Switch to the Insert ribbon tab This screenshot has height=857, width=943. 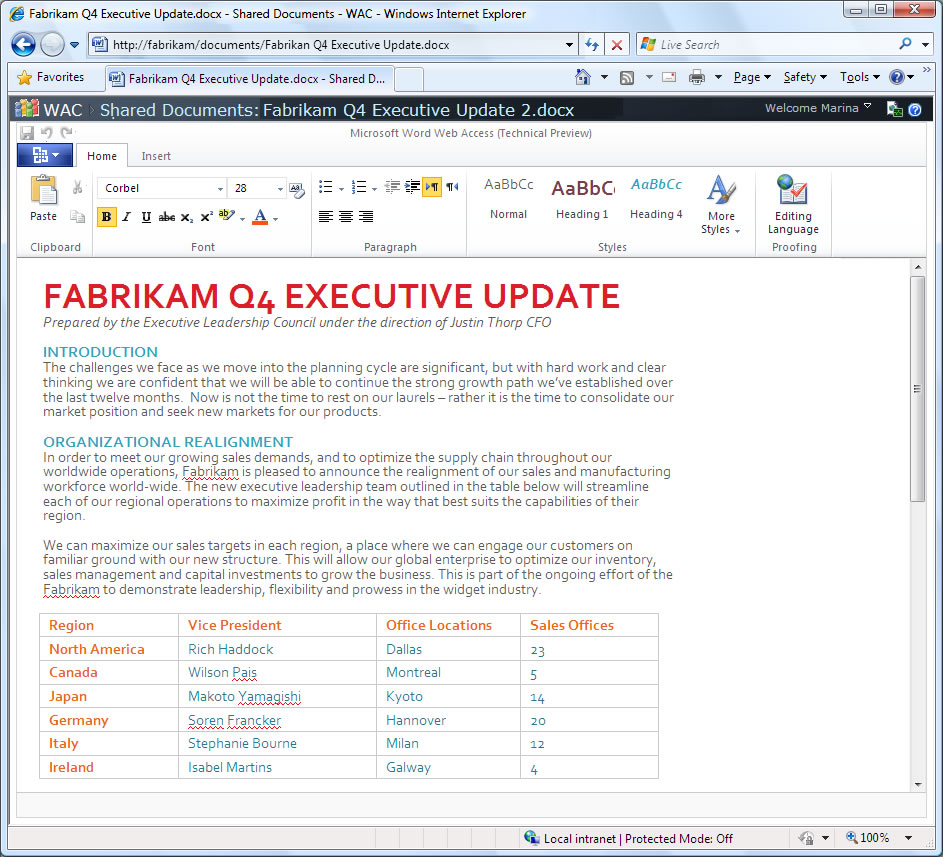tap(156, 156)
